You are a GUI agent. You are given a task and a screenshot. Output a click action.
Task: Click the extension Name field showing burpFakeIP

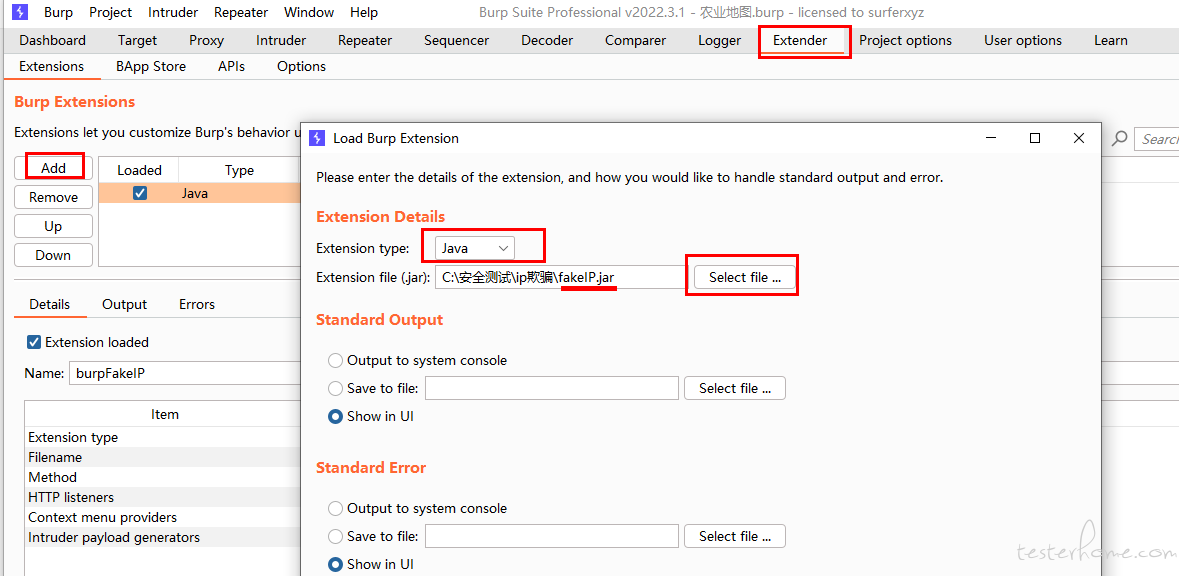(184, 373)
